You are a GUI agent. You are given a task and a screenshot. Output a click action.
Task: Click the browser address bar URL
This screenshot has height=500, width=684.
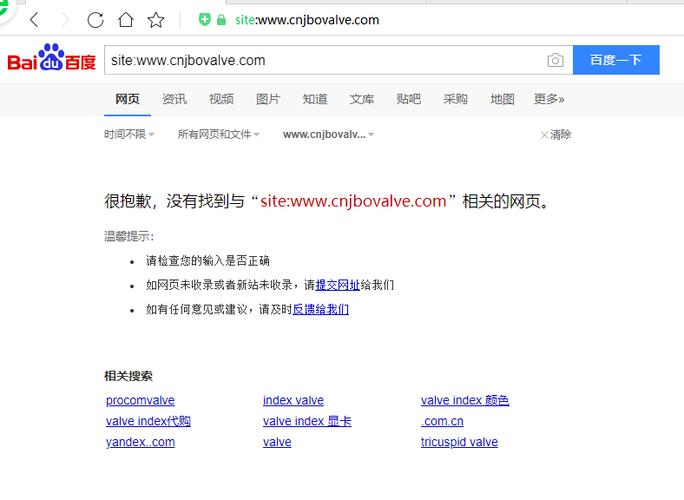click(x=307, y=20)
